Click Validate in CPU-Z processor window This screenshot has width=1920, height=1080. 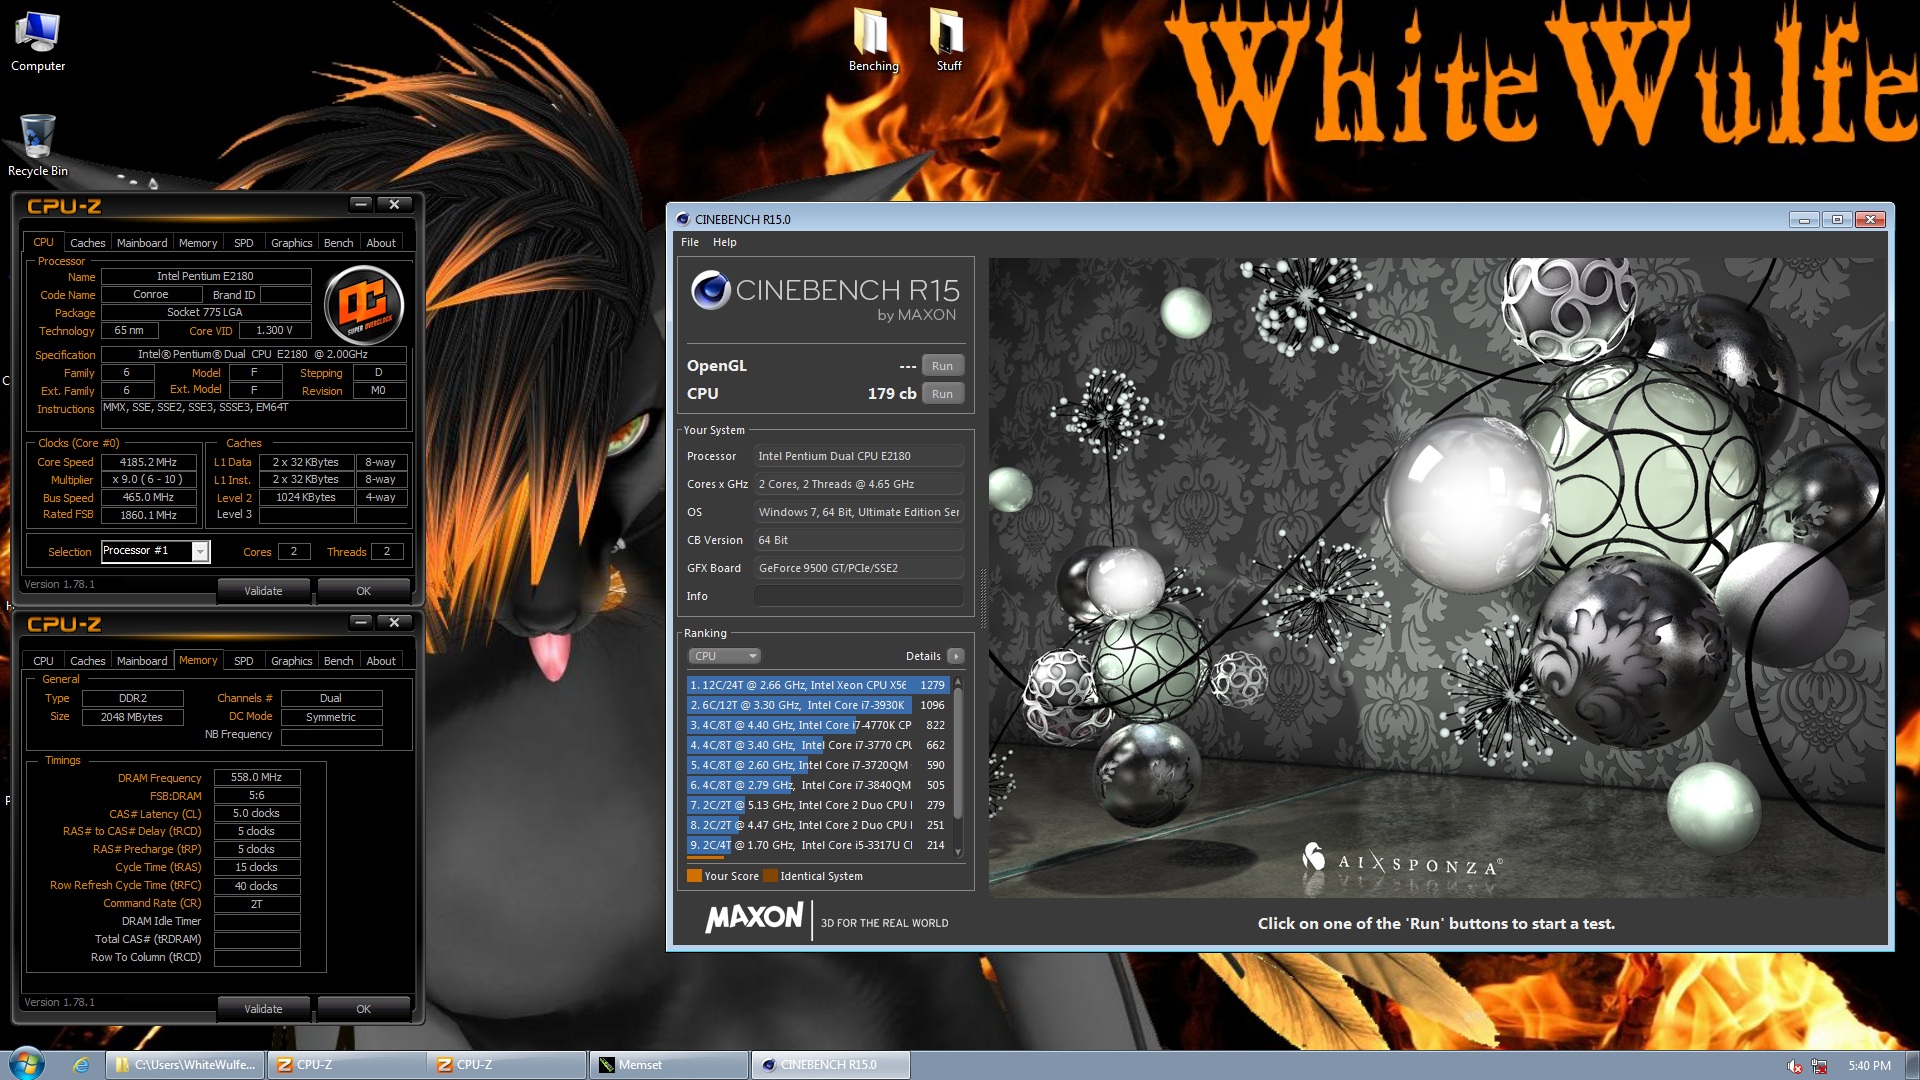click(x=263, y=591)
